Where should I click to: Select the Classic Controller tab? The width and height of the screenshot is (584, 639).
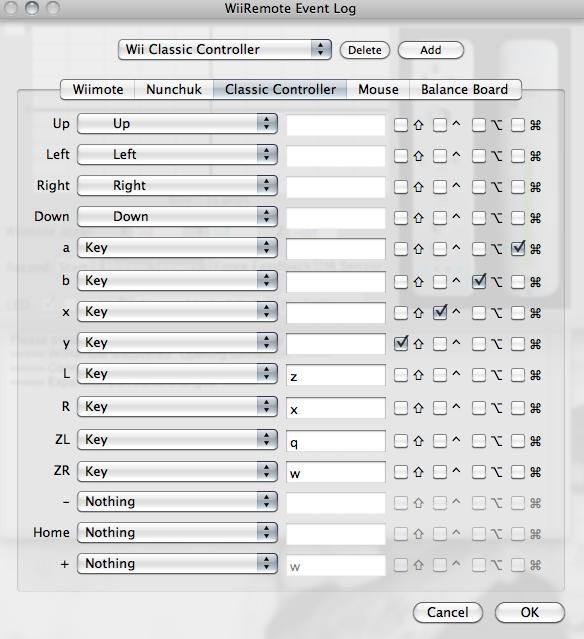[x=280, y=89]
